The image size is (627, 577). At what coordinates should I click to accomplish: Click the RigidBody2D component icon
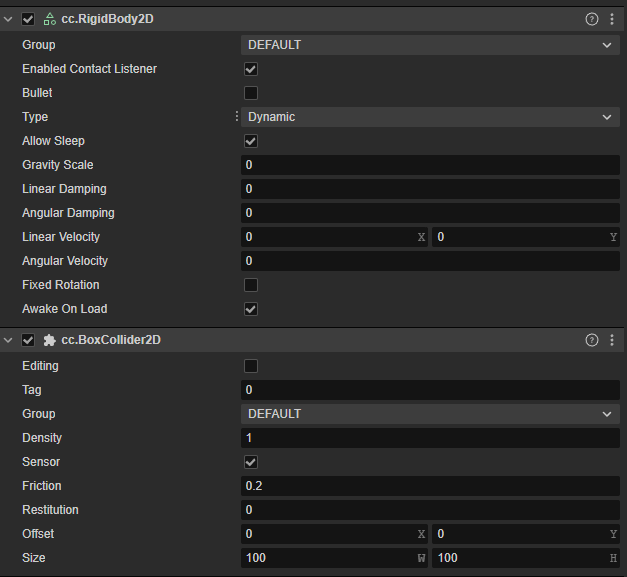(49, 19)
